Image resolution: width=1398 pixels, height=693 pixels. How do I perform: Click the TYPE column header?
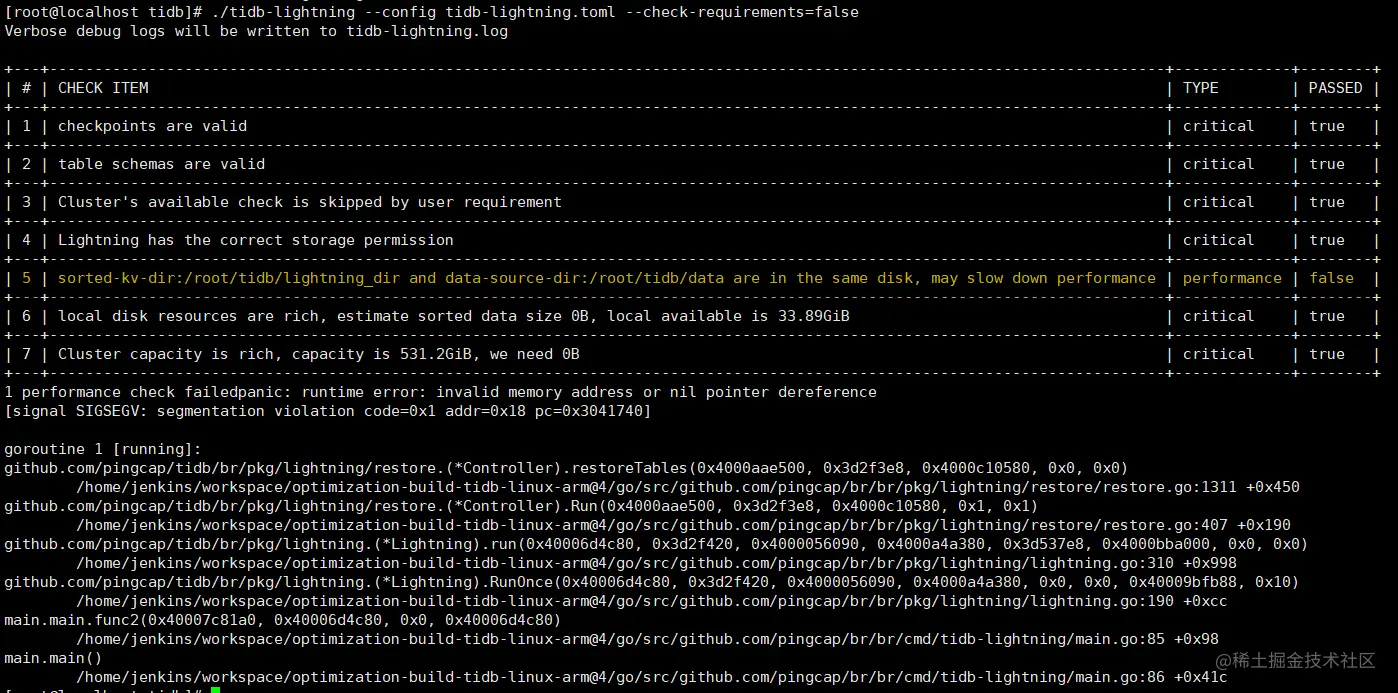pyautogui.click(x=1201, y=88)
